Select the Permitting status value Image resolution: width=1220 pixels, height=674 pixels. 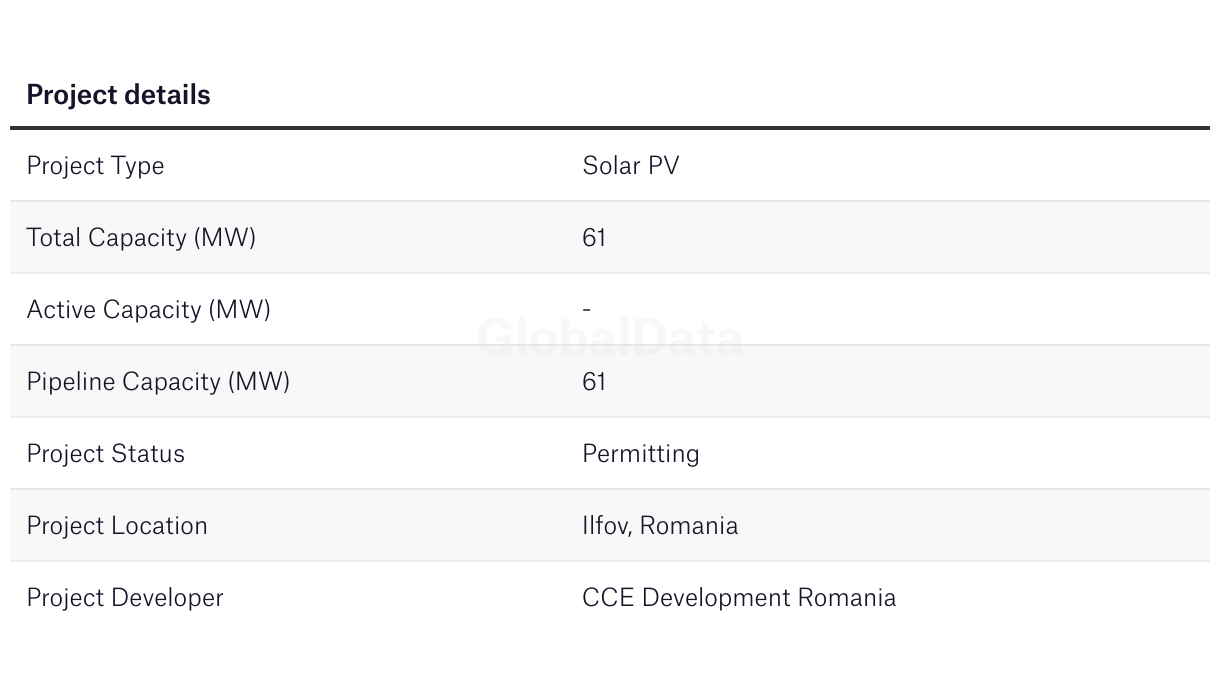point(640,454)
